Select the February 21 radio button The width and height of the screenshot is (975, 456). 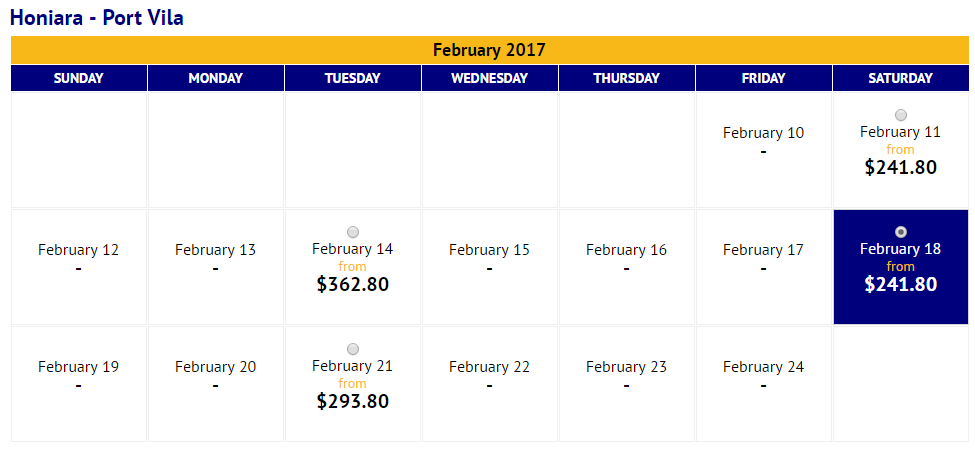353,349
